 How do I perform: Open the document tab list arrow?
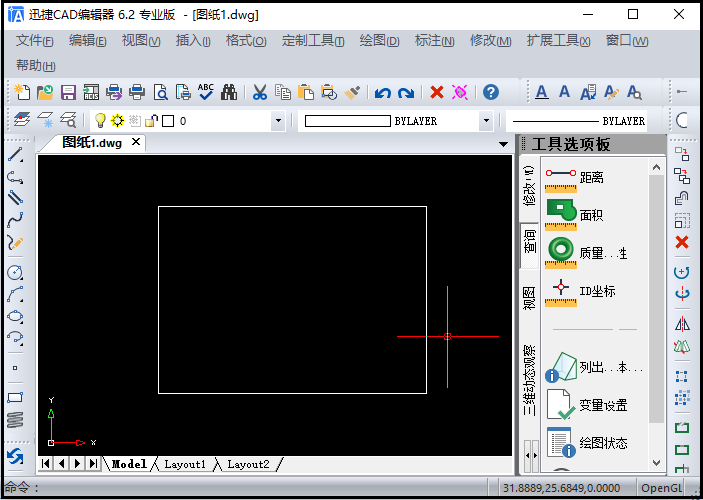[503, 144]
